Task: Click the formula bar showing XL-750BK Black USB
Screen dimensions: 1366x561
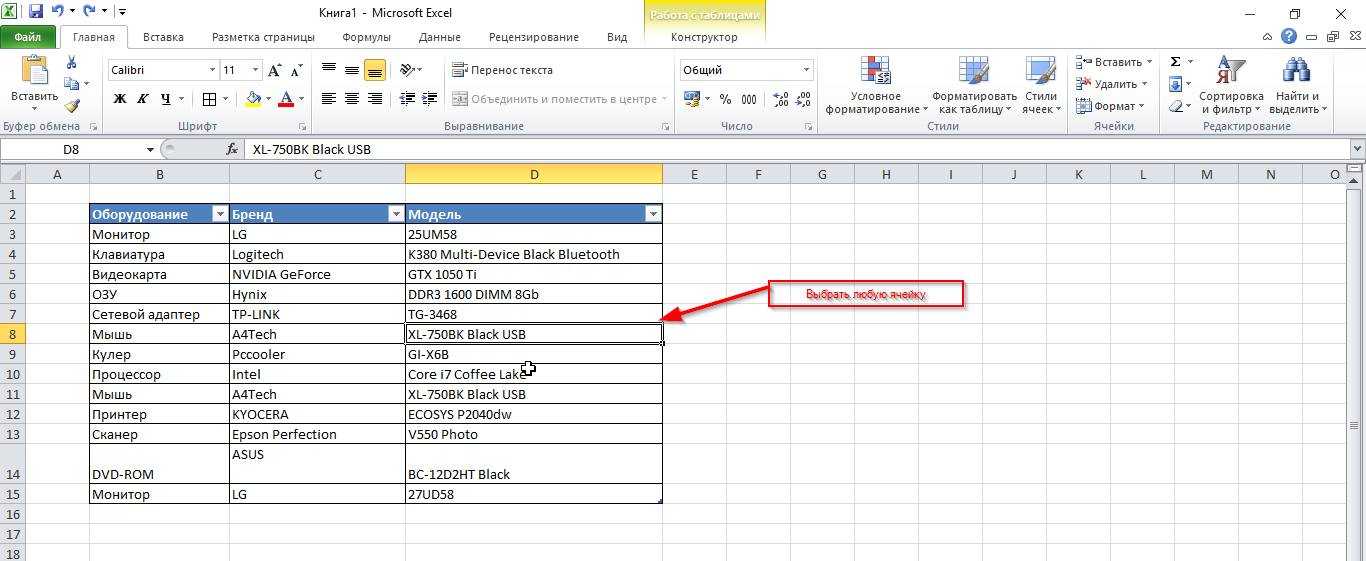Action: point(798,149)
